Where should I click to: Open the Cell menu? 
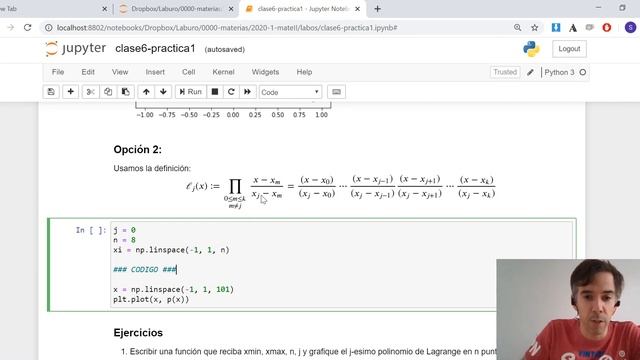pyautogui.click(x=188, y=72)
